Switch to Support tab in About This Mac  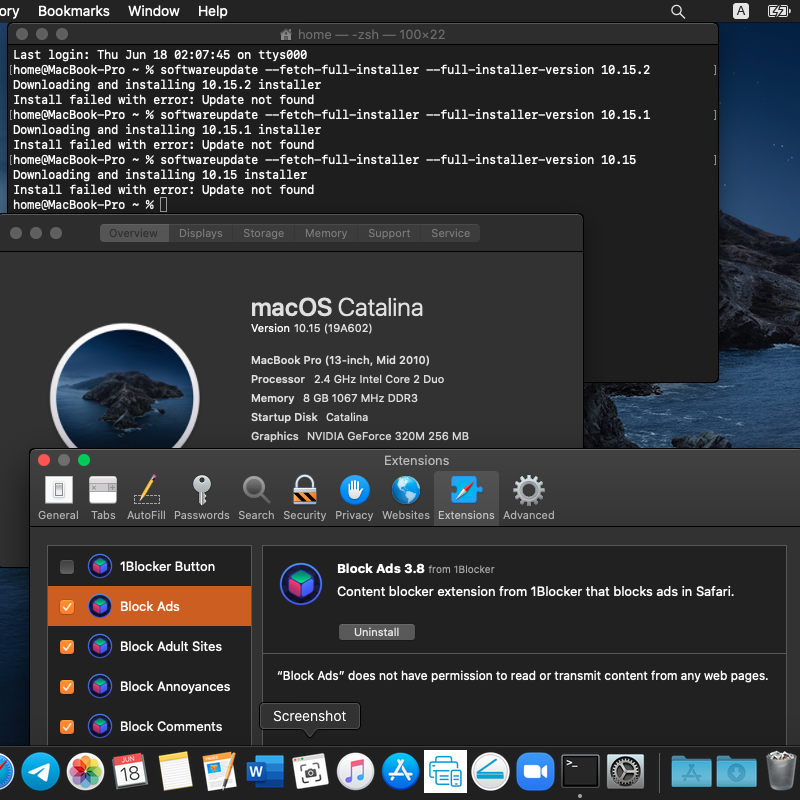pyautogui.click(x=389, y=233)
